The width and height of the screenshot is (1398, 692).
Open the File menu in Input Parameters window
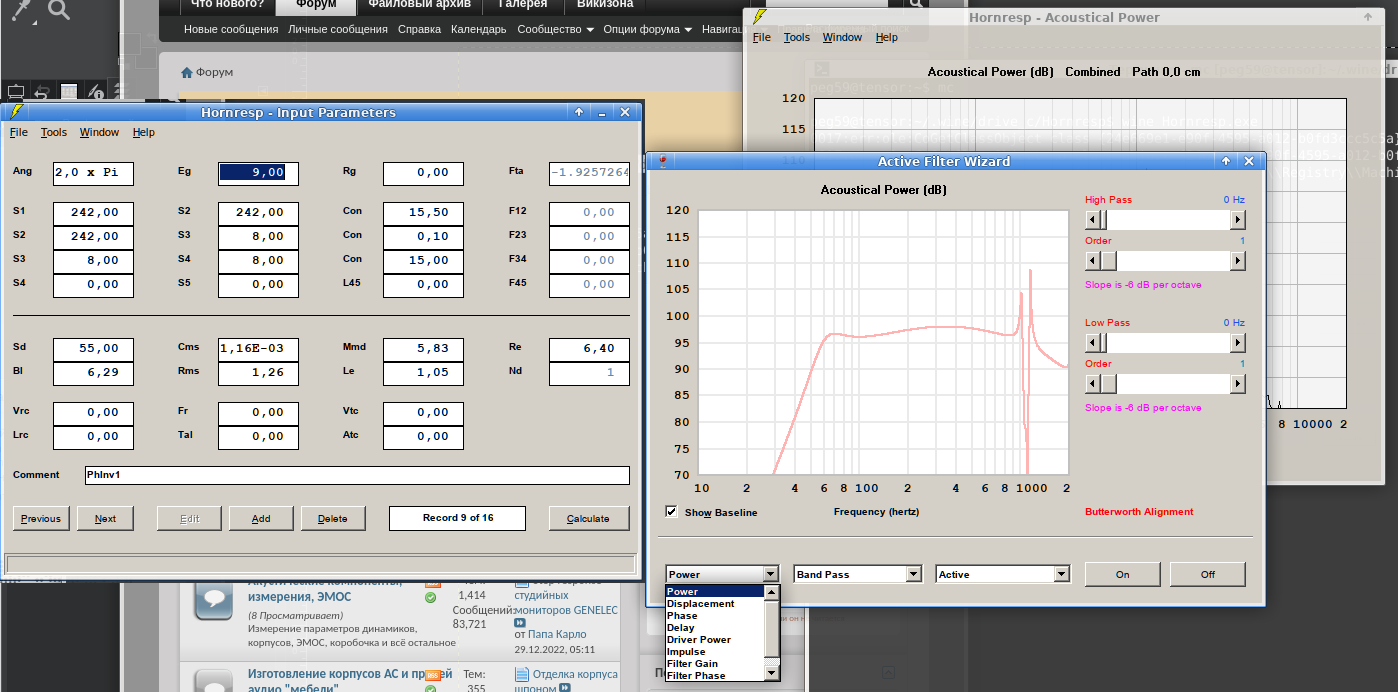(x=19, y=132)
